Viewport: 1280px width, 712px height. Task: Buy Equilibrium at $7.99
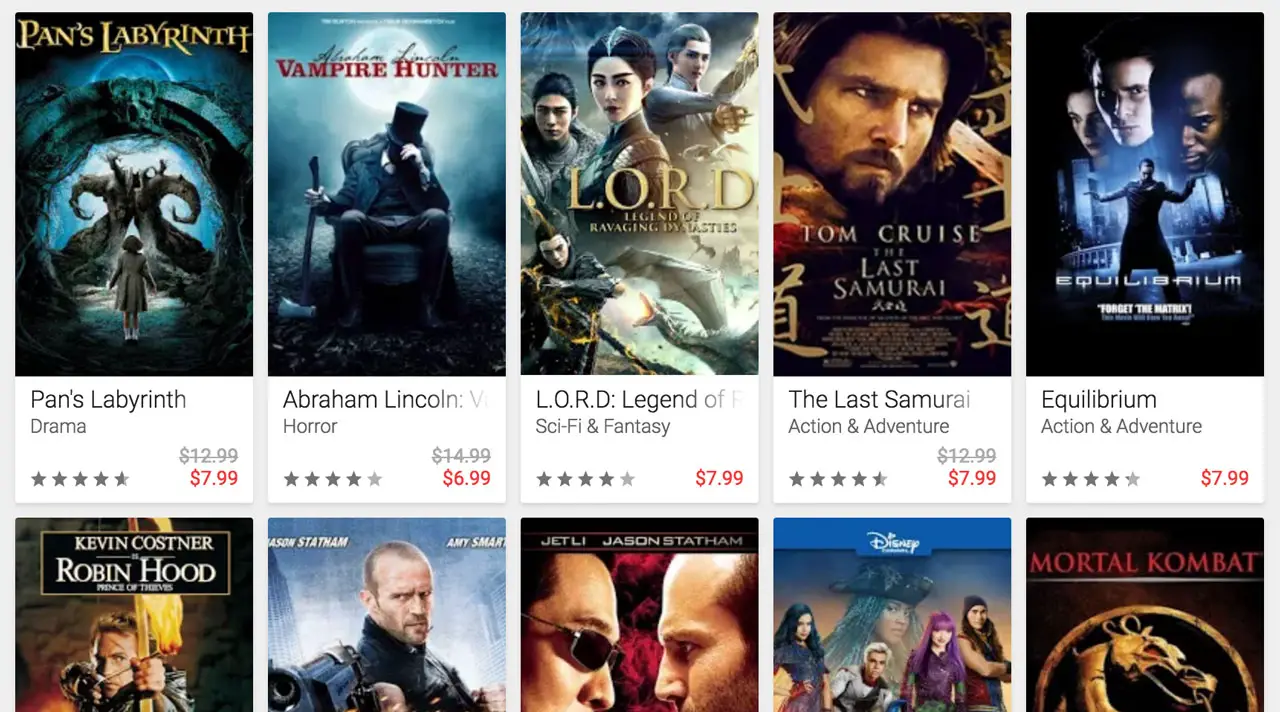[1225, 478]
